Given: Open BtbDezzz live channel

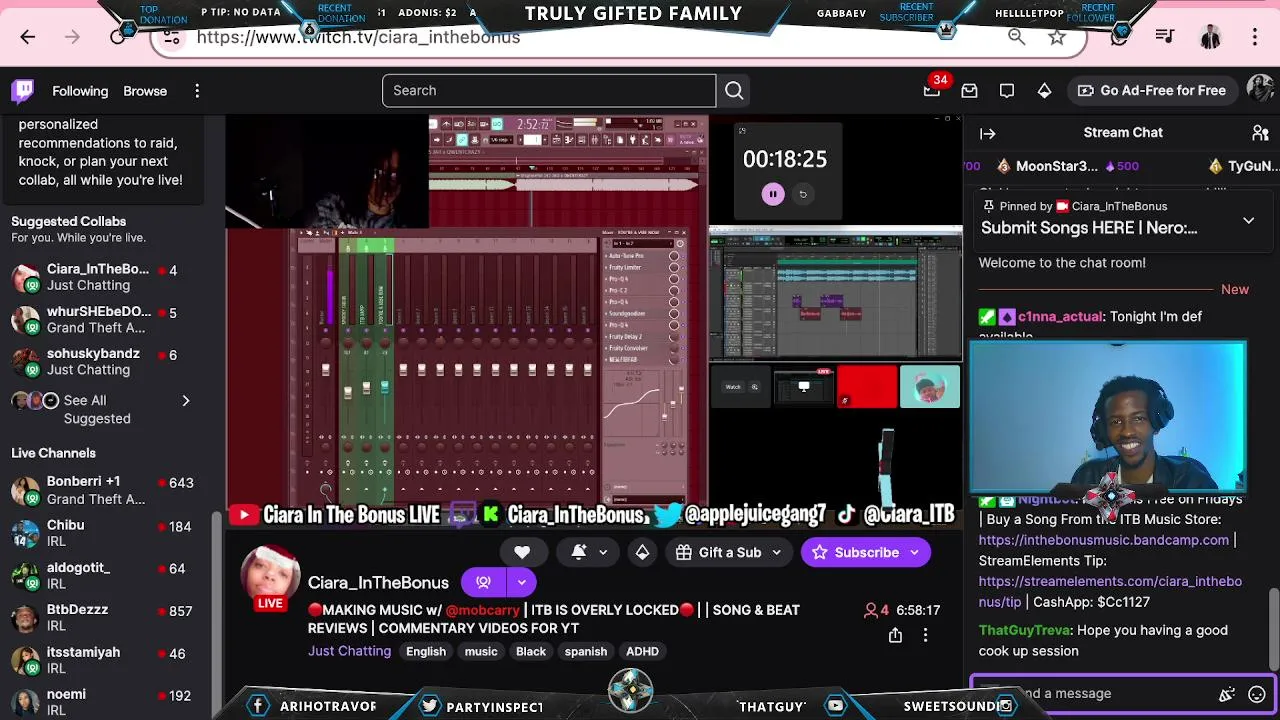Looking at the screenshot, I should [x=100, y=618].
